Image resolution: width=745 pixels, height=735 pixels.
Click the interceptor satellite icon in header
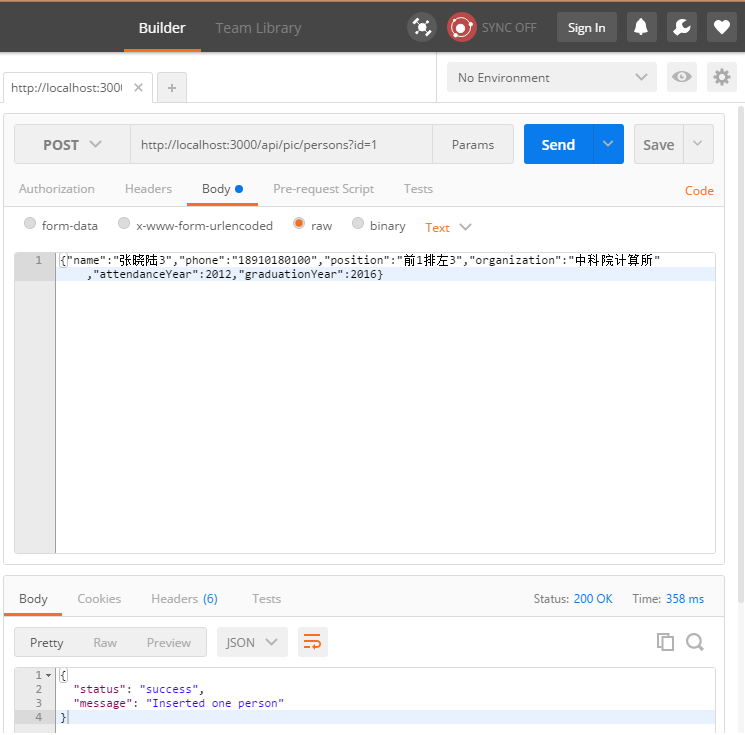click(422, 27)
